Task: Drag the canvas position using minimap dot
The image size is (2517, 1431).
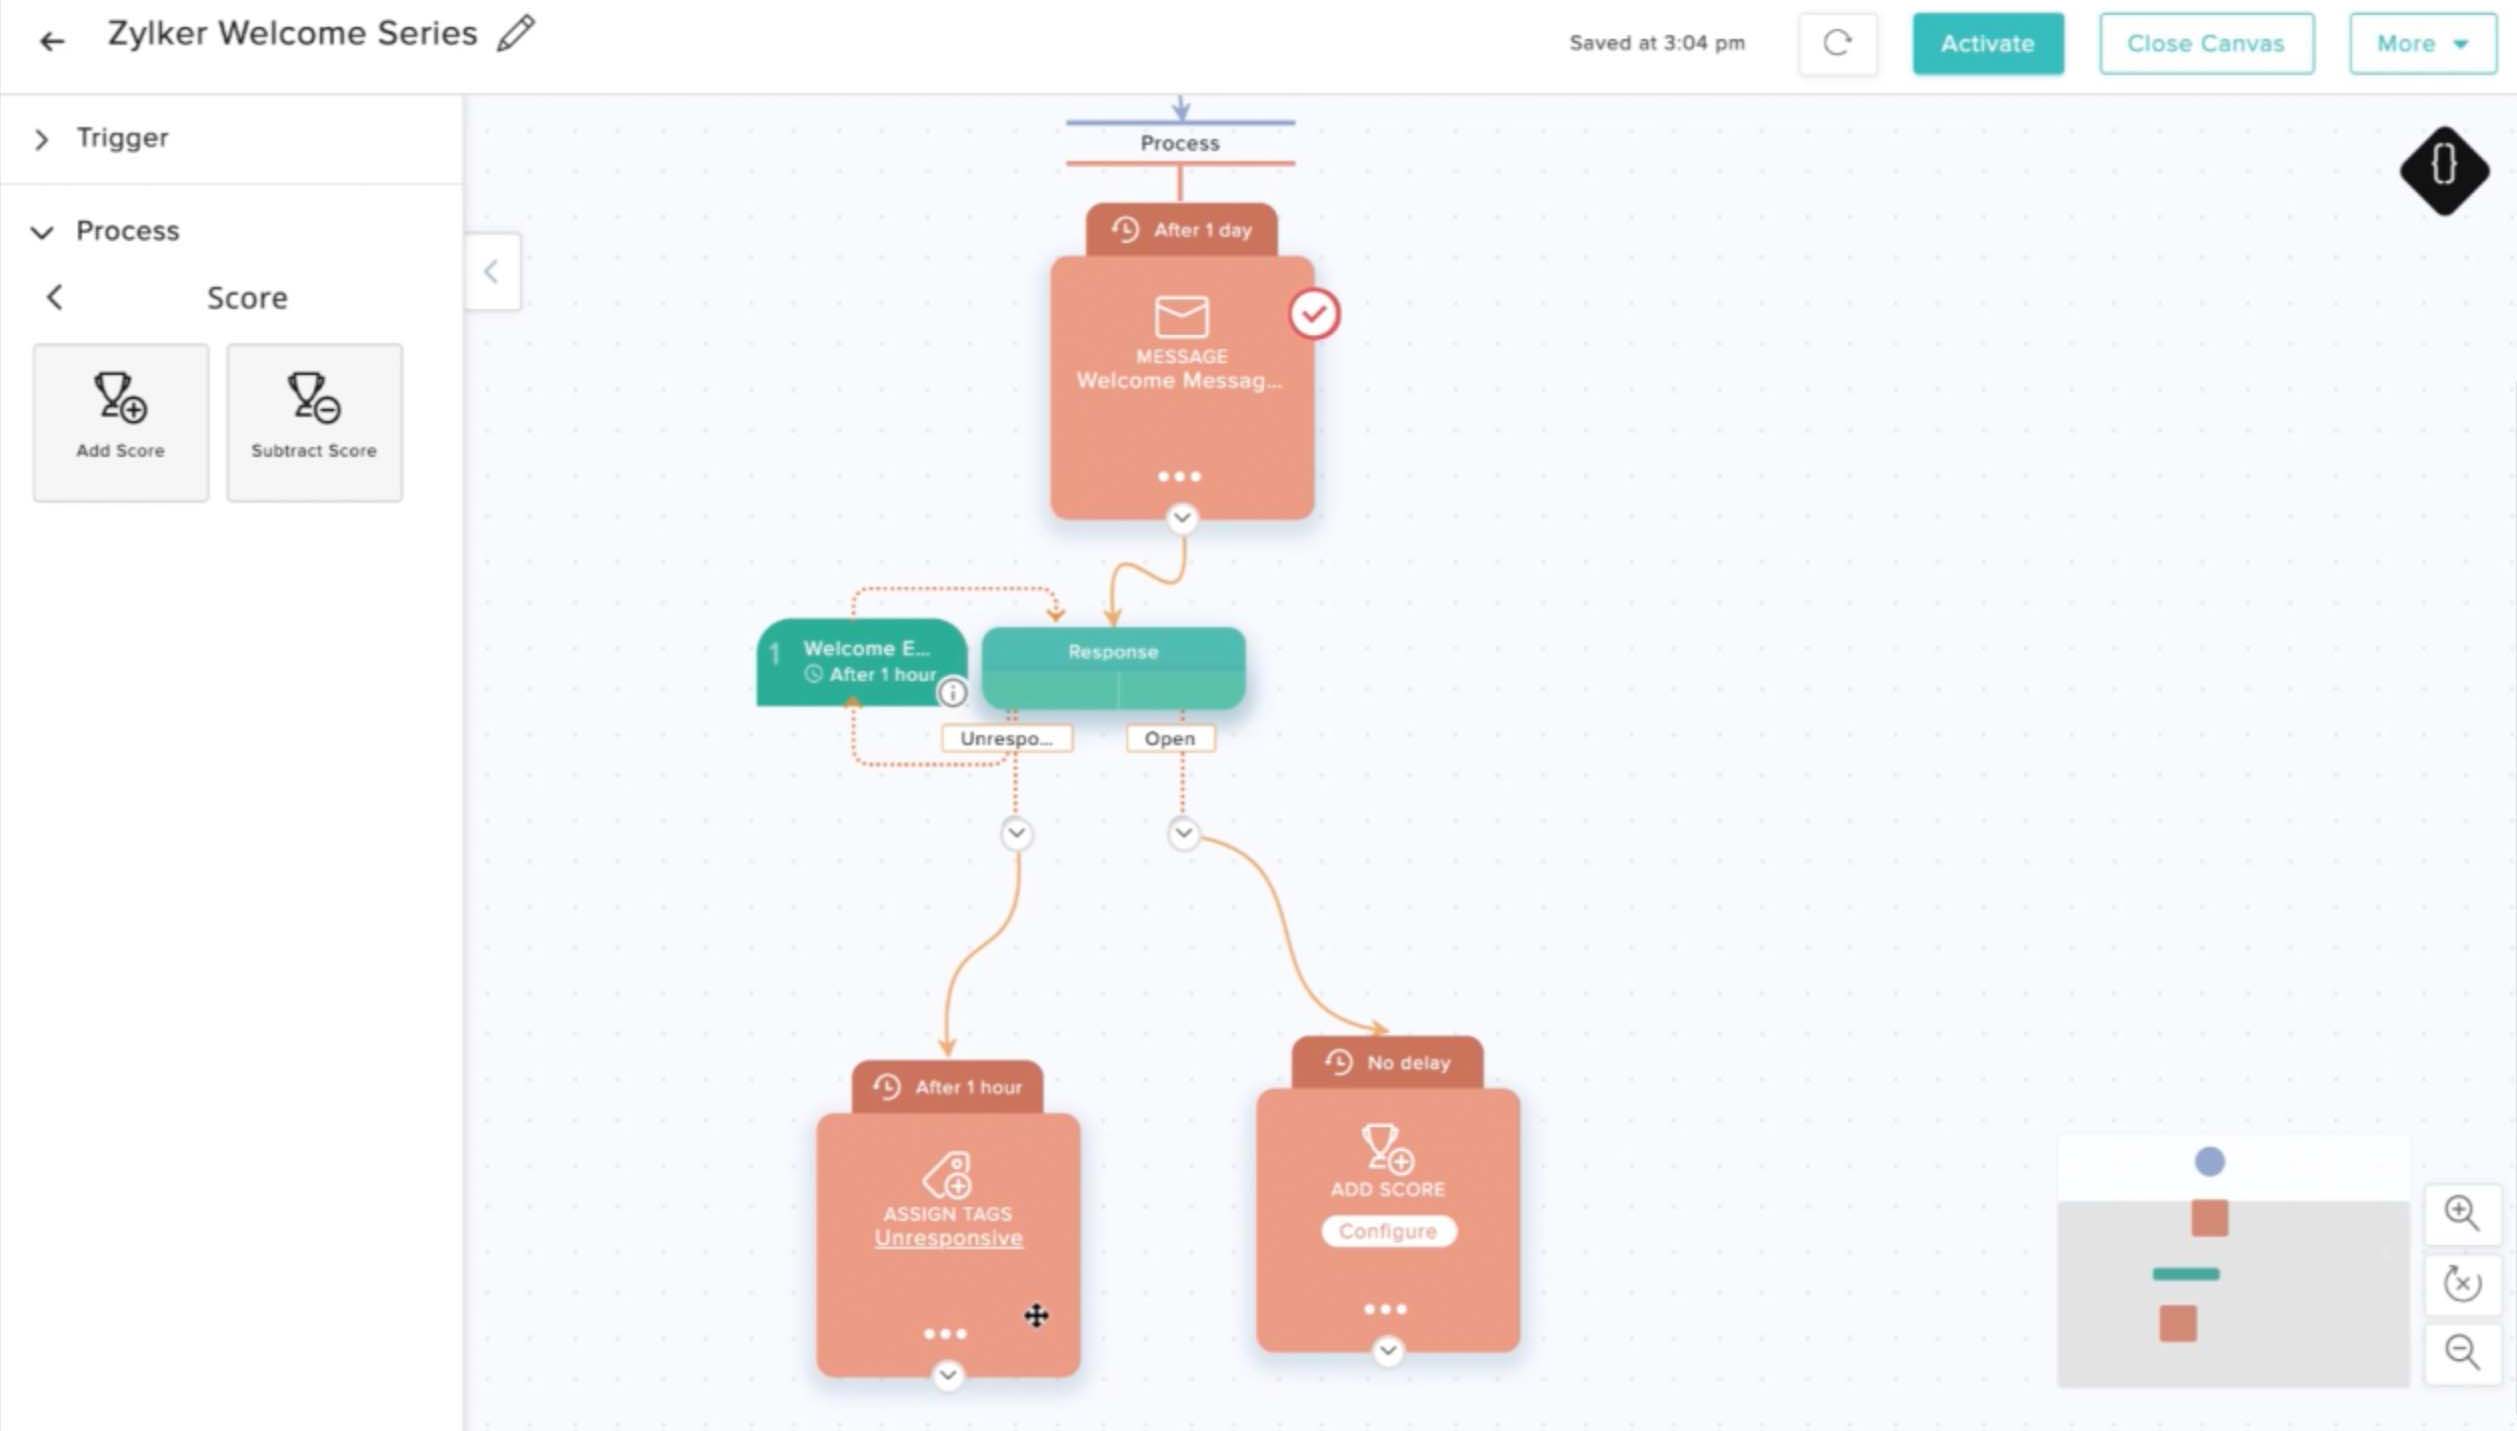Action: (2209, 1160)
